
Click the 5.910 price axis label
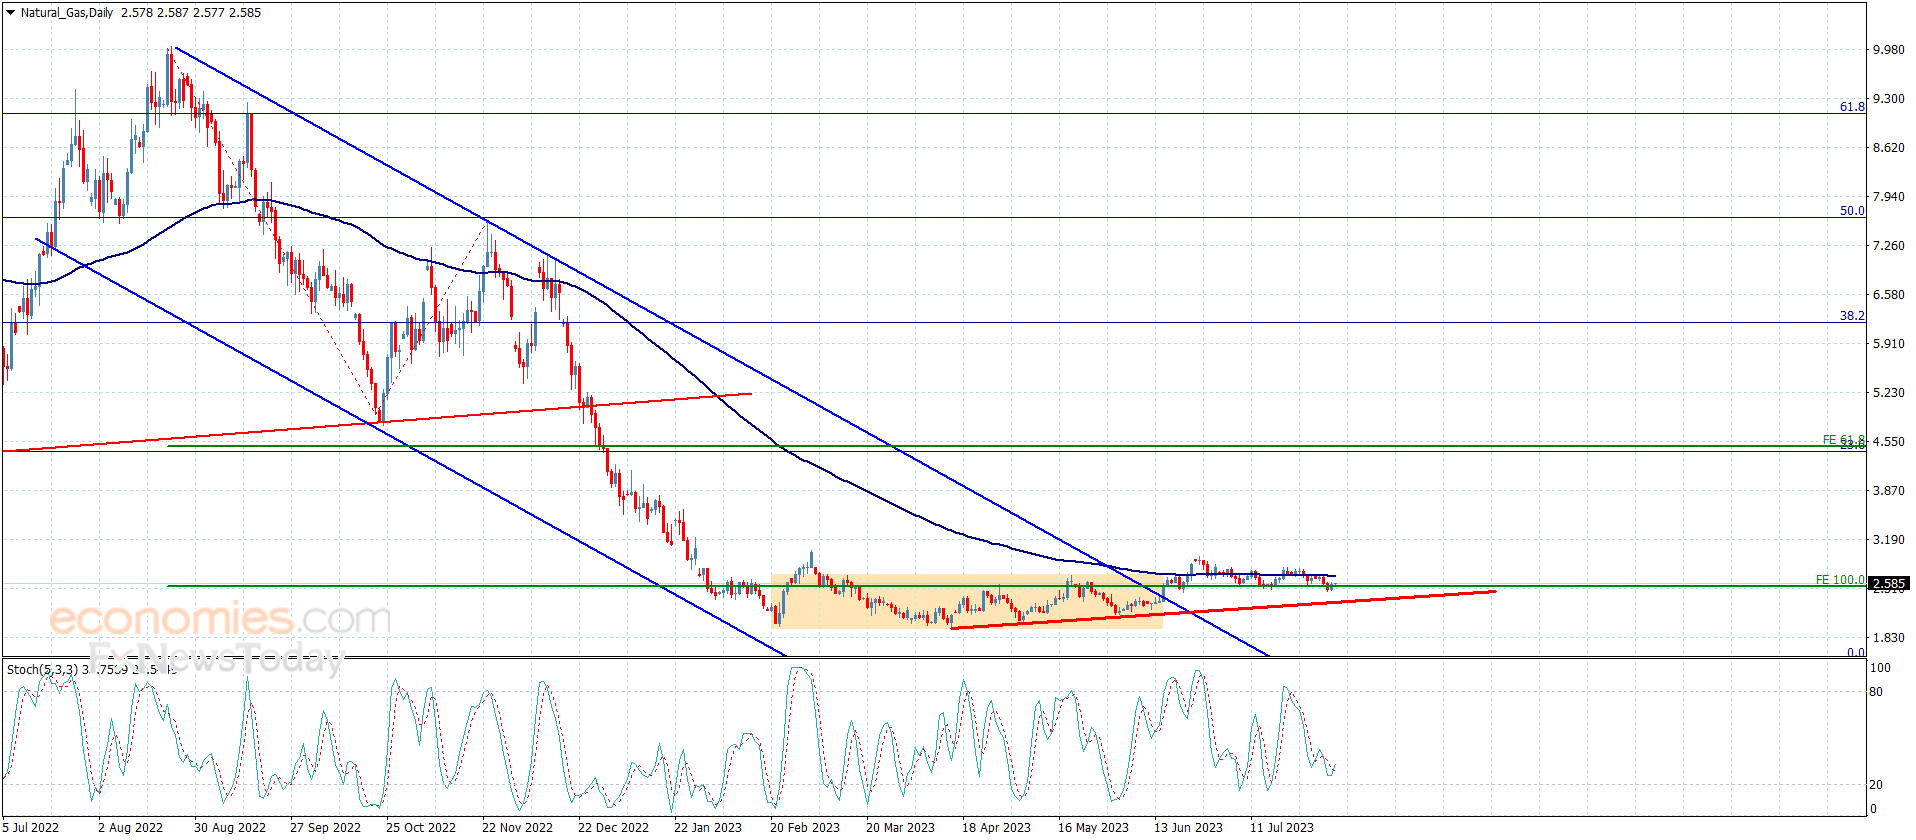point(1889,344)
